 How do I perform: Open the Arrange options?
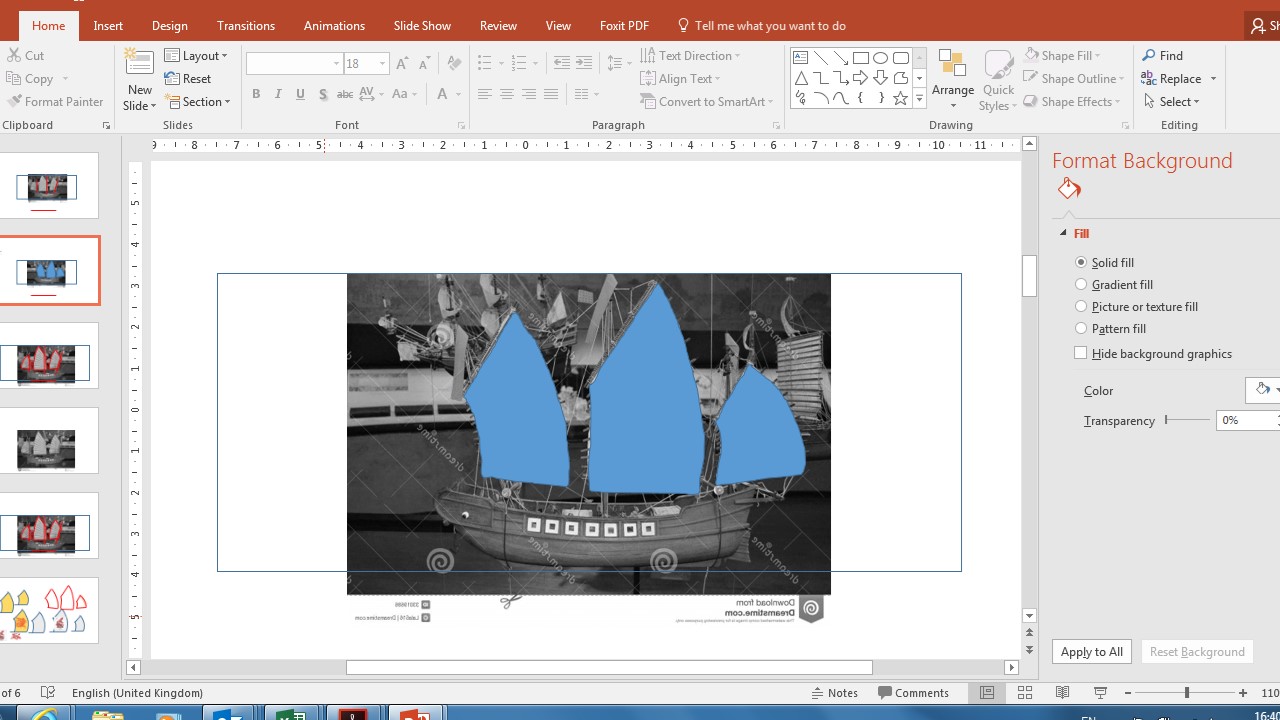952,79
